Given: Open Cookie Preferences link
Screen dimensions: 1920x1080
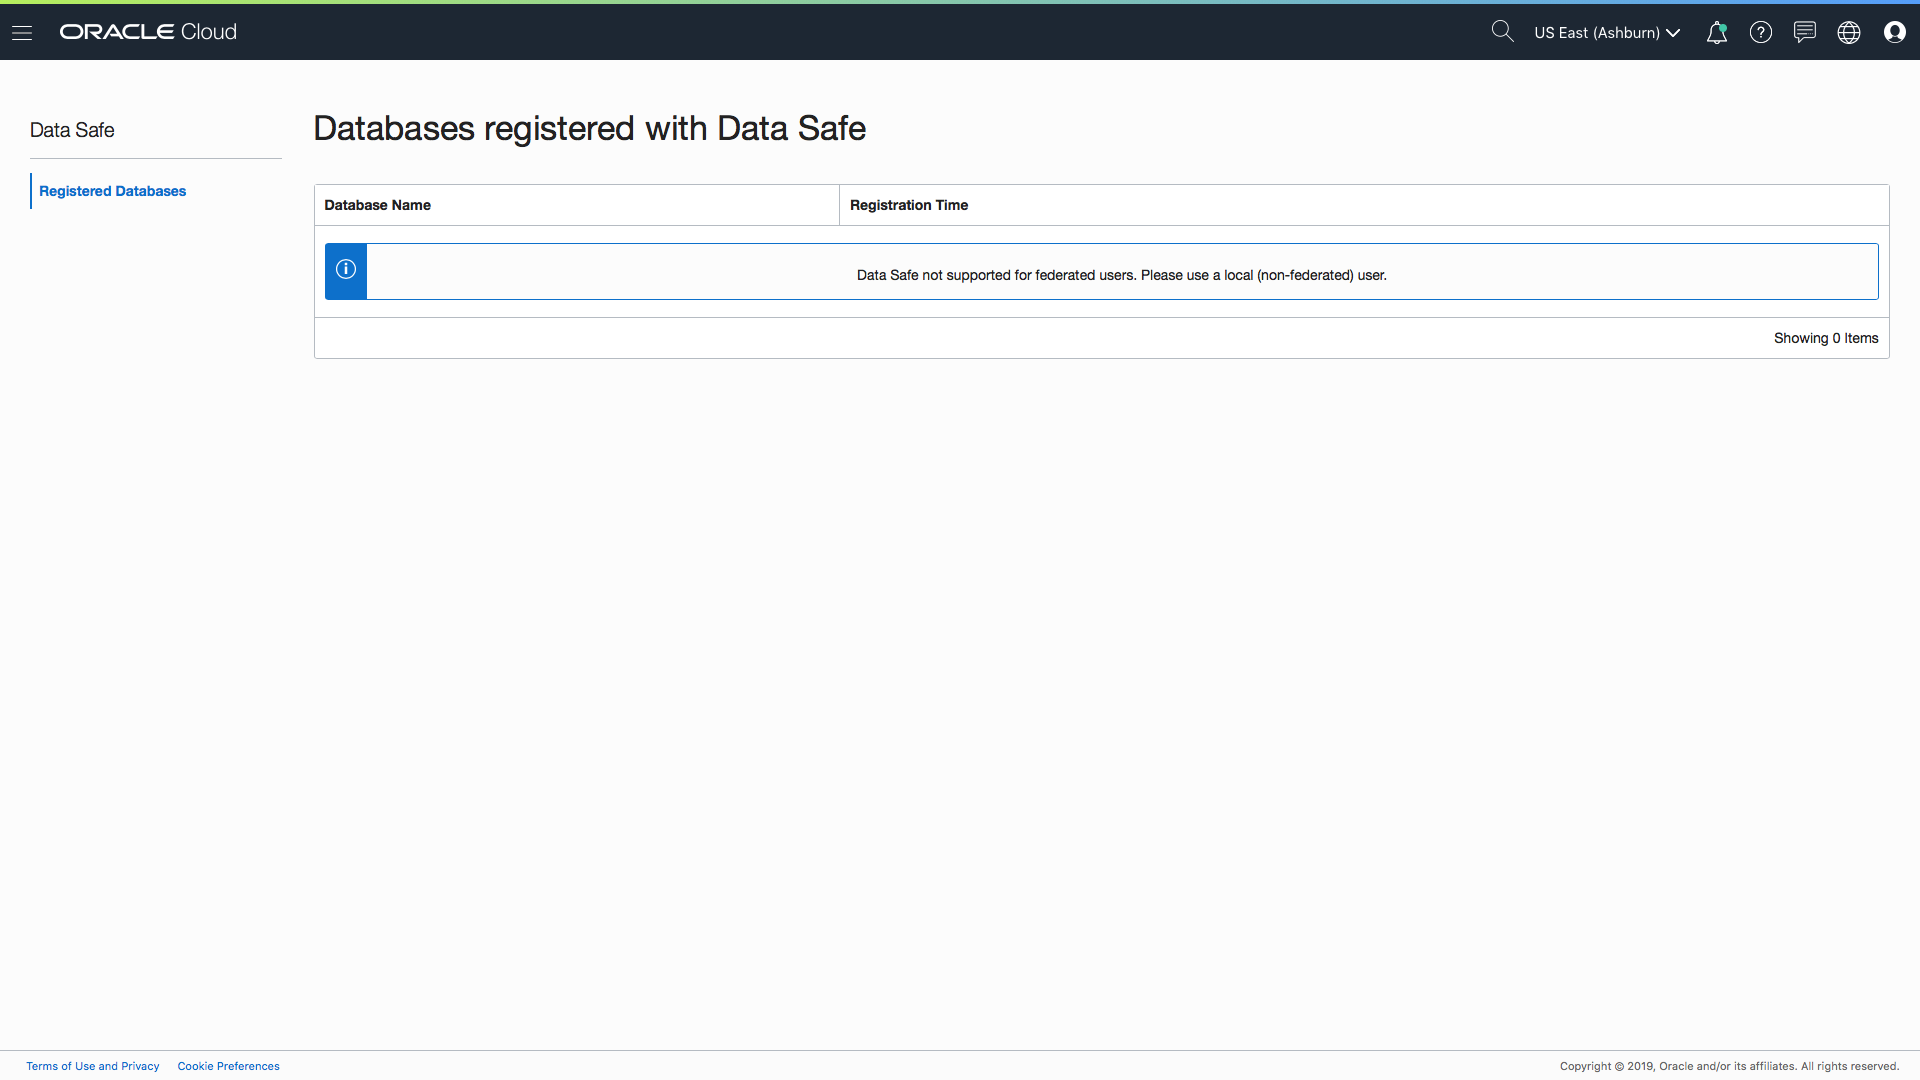Looking at the screenshot, I should point(228,1066).
